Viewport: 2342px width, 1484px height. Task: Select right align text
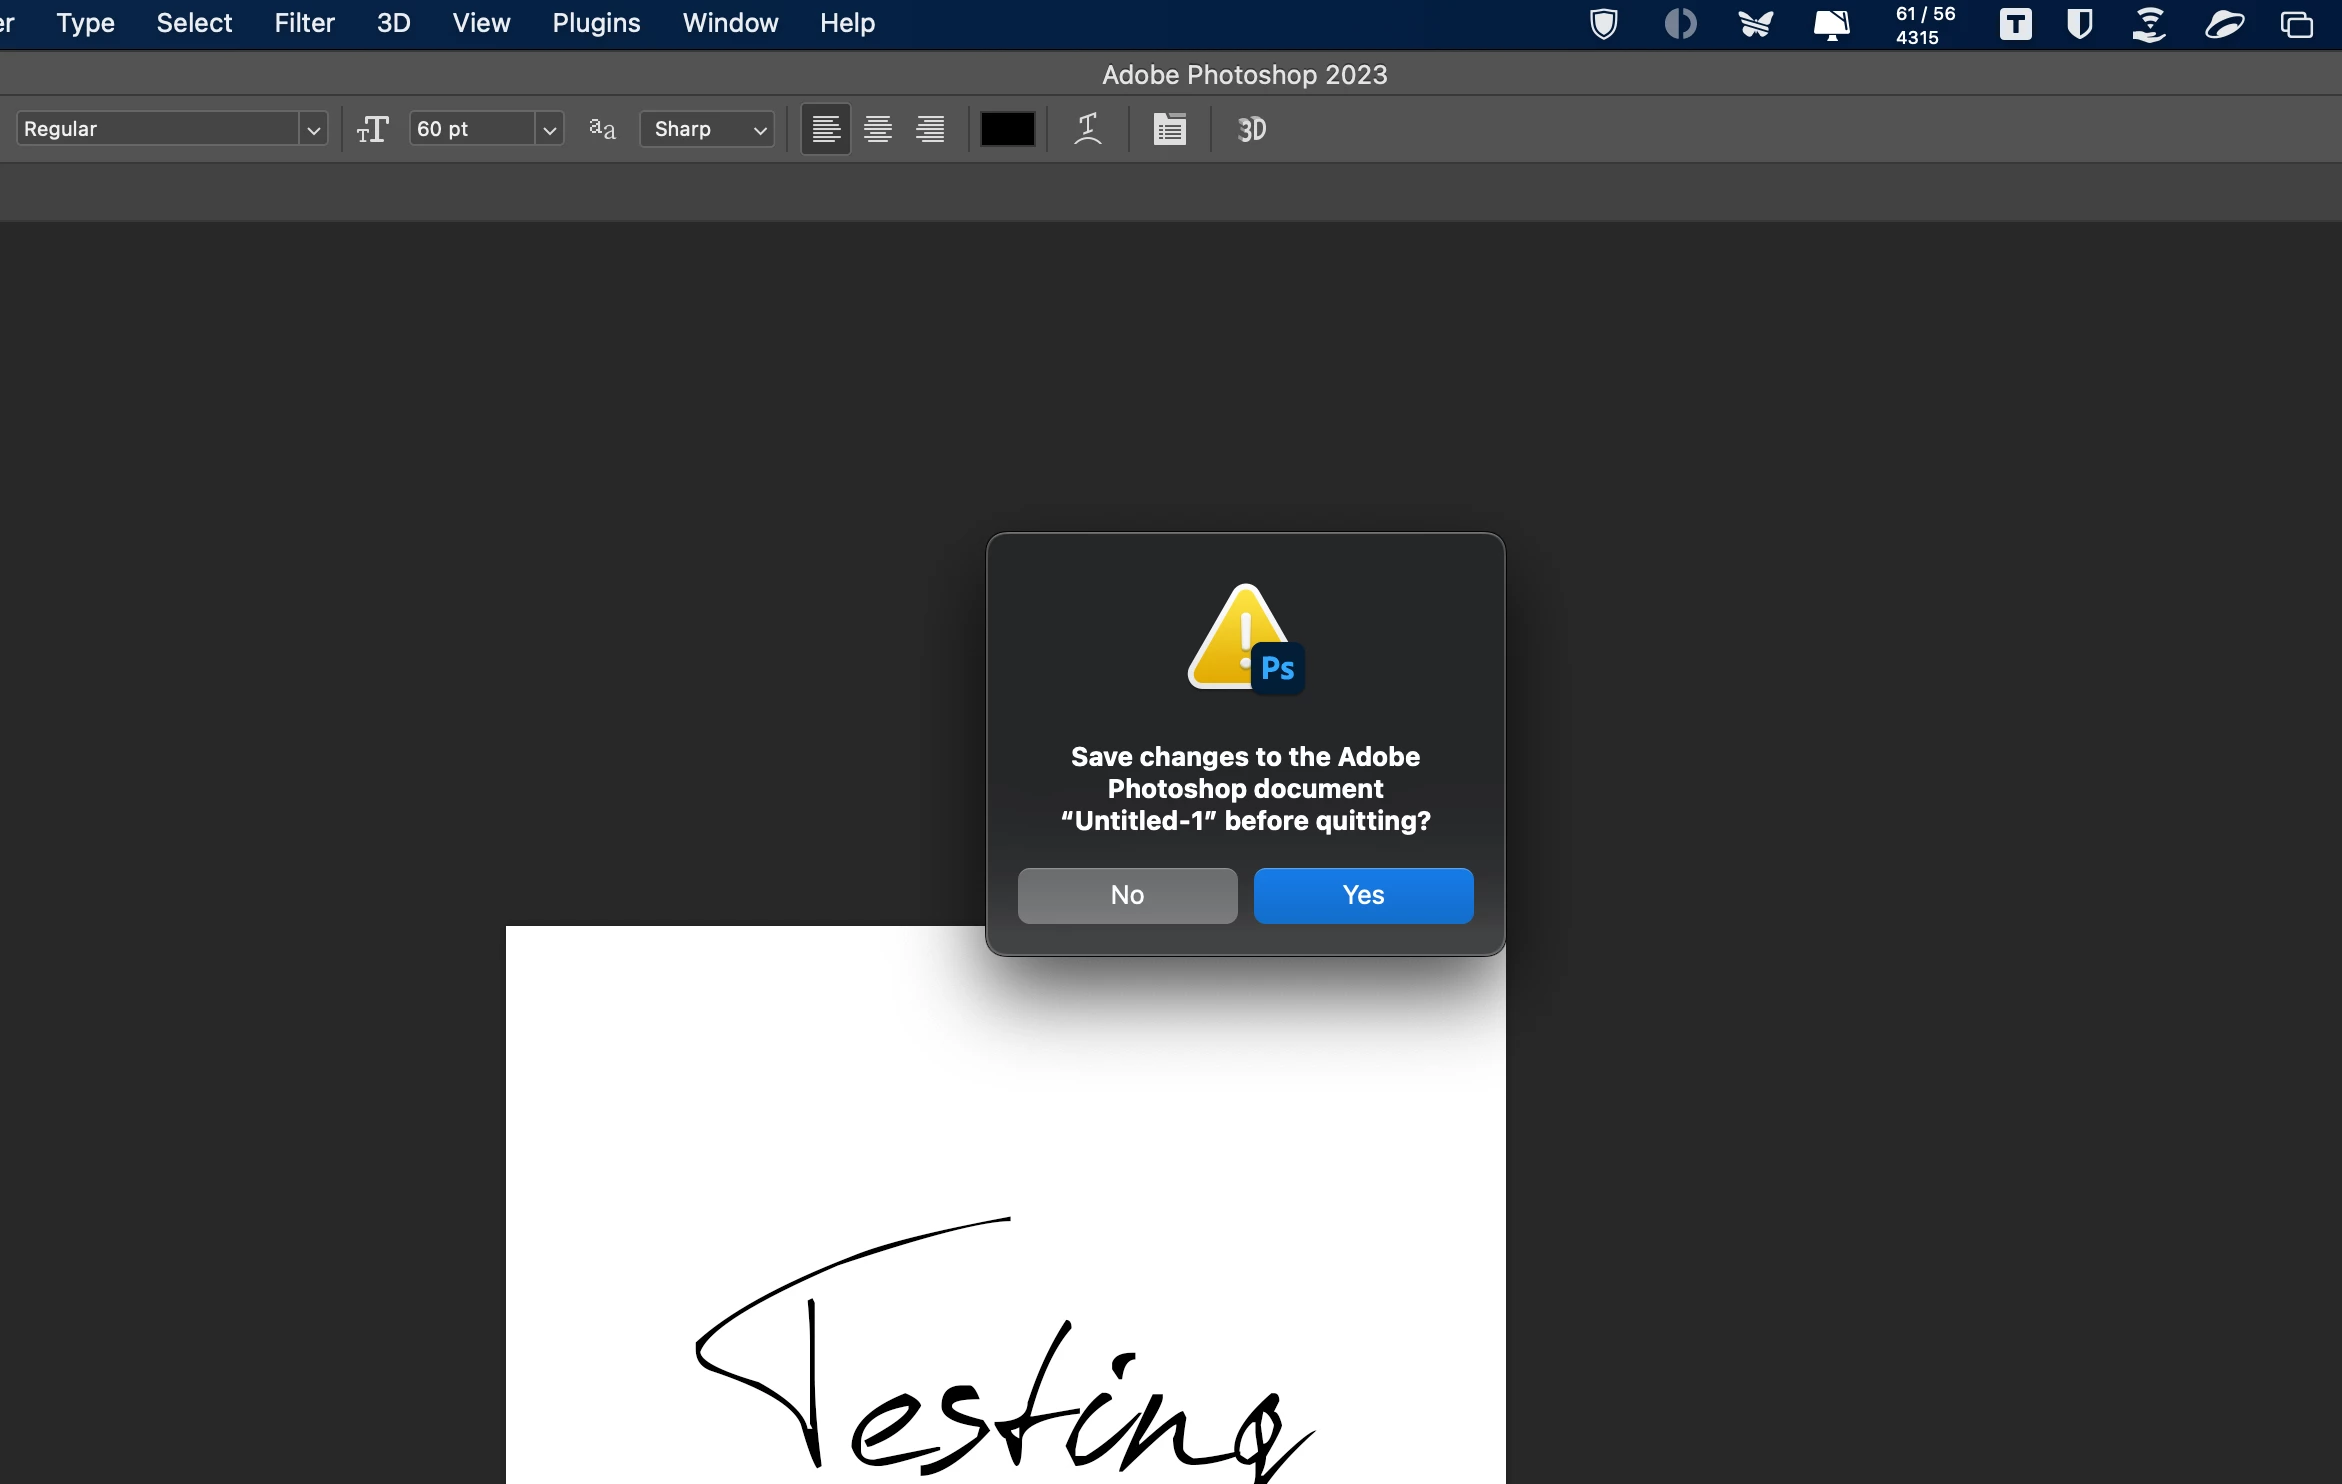click(930, 129)
